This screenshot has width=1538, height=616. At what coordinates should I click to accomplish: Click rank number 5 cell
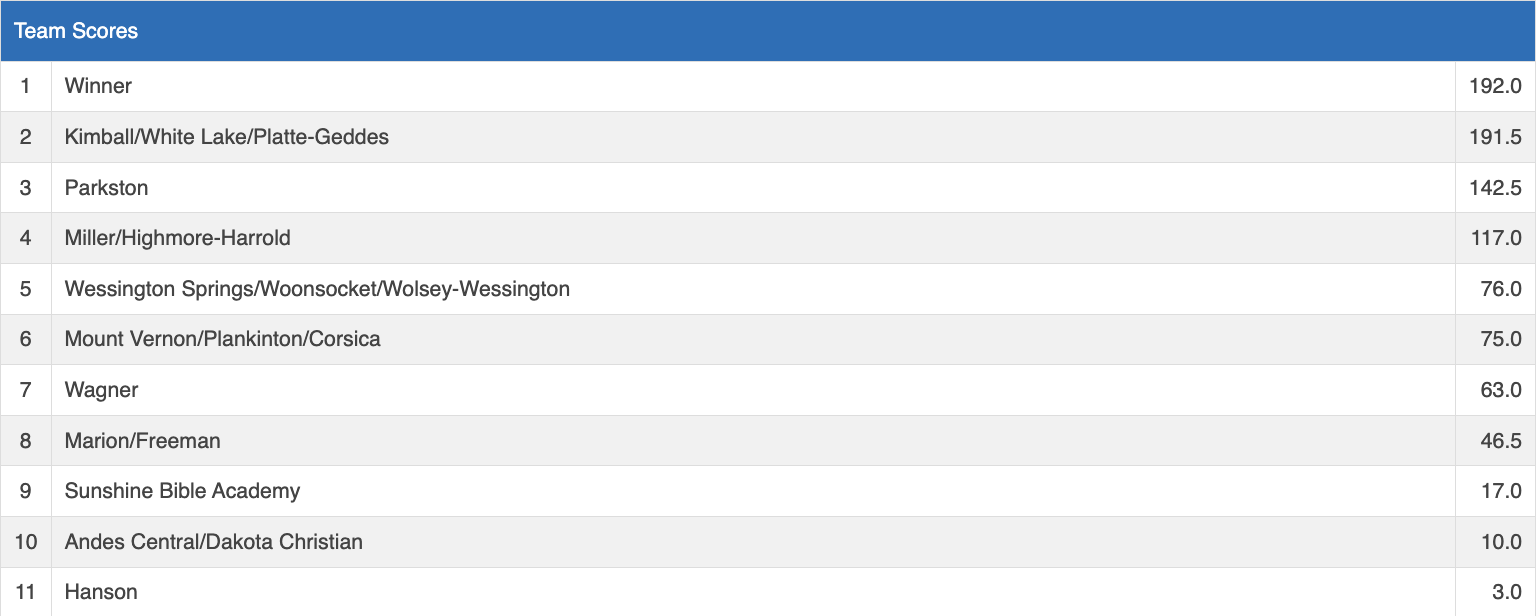[x=25, y=289]
